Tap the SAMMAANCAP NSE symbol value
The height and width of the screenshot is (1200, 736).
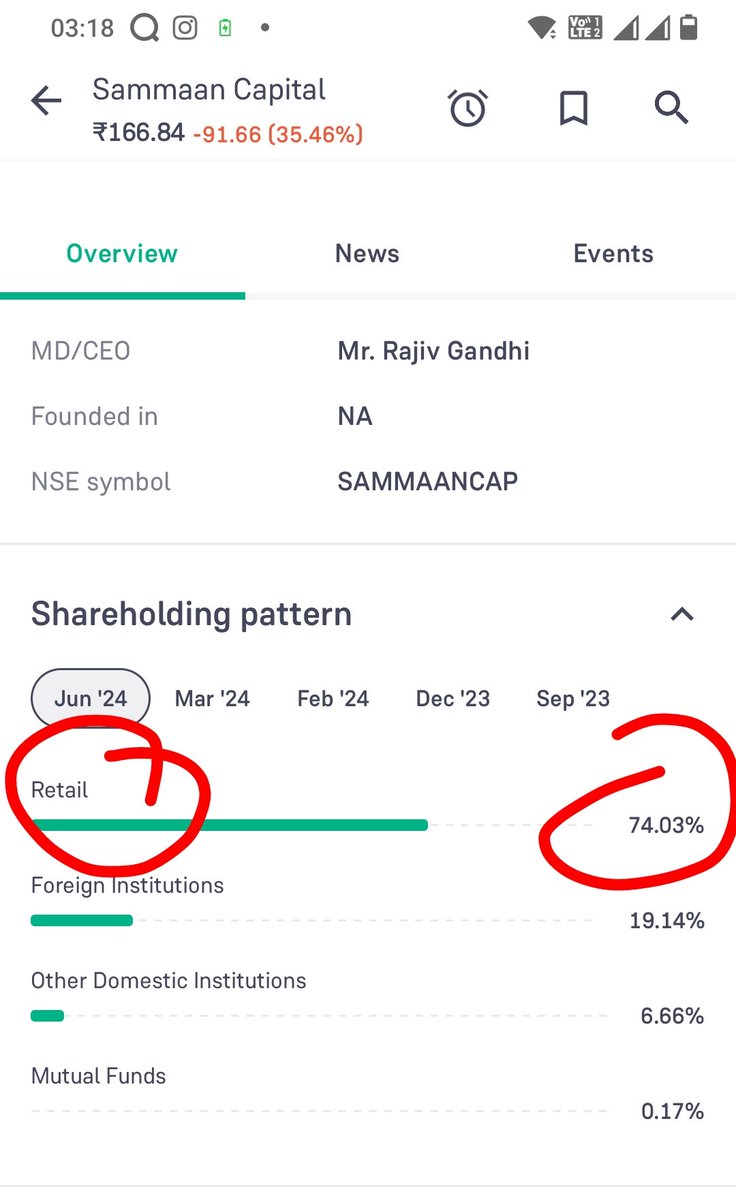click(428, 481)
